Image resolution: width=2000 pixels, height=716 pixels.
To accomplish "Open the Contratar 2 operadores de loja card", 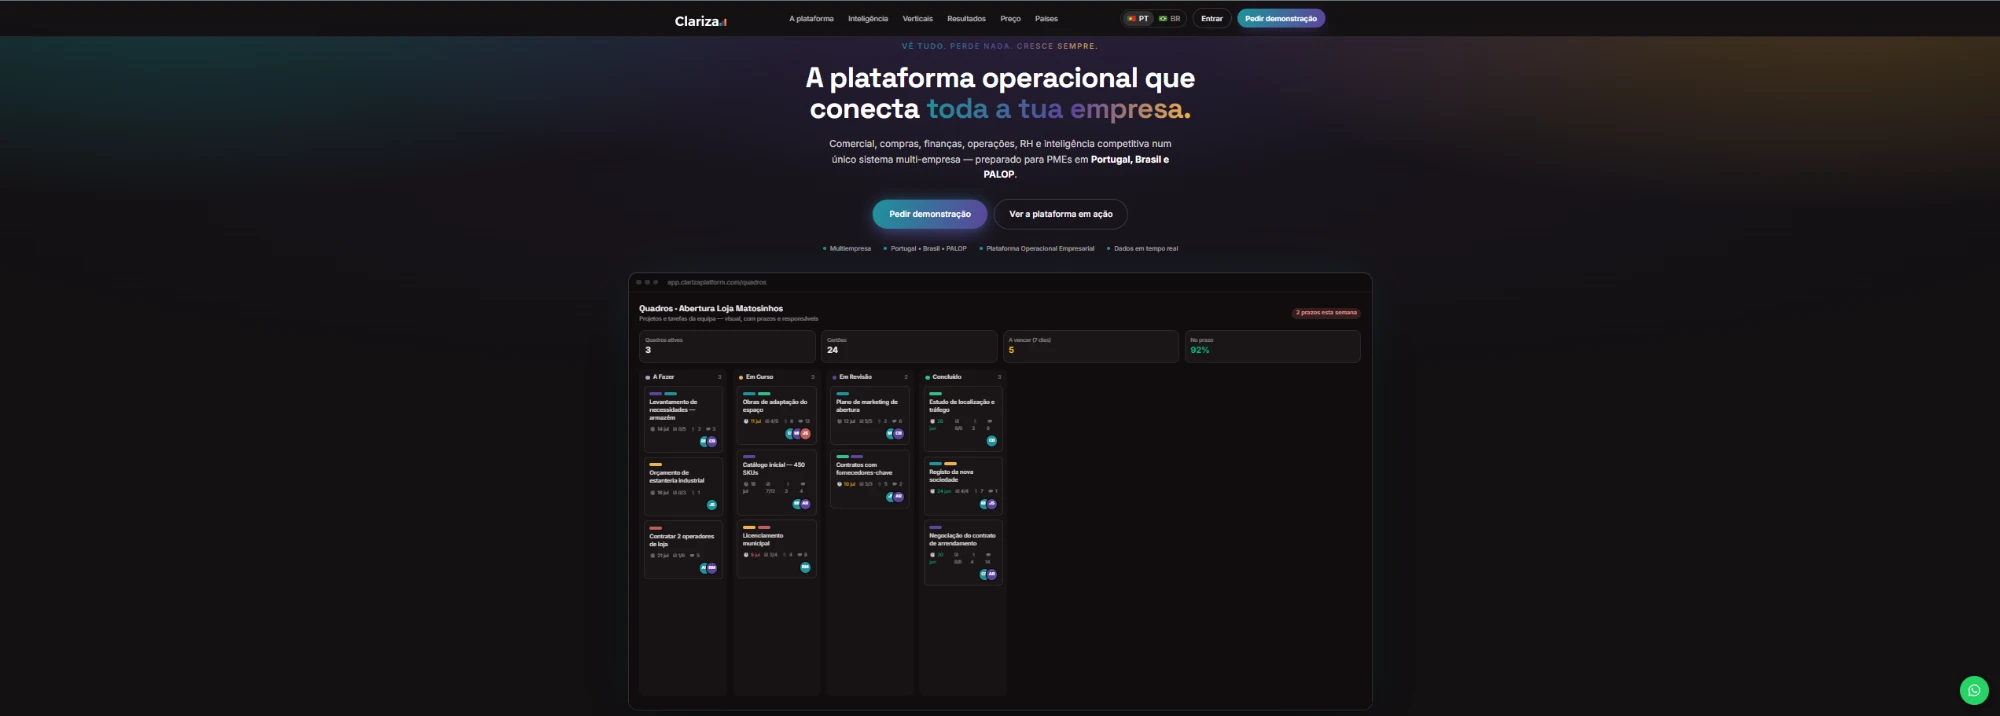I will click(683, 549).
